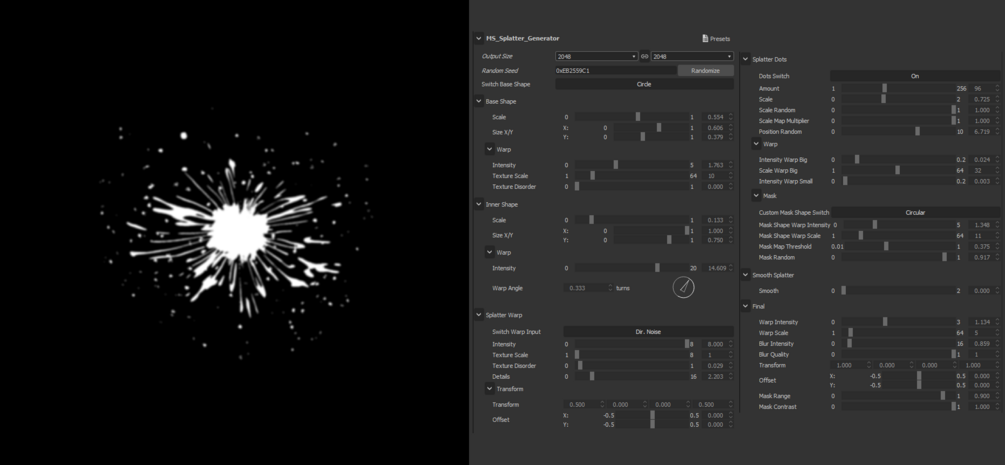Open the Output Size width dropdown
This screenshot has height=465, width=1005.
(597, 56)
